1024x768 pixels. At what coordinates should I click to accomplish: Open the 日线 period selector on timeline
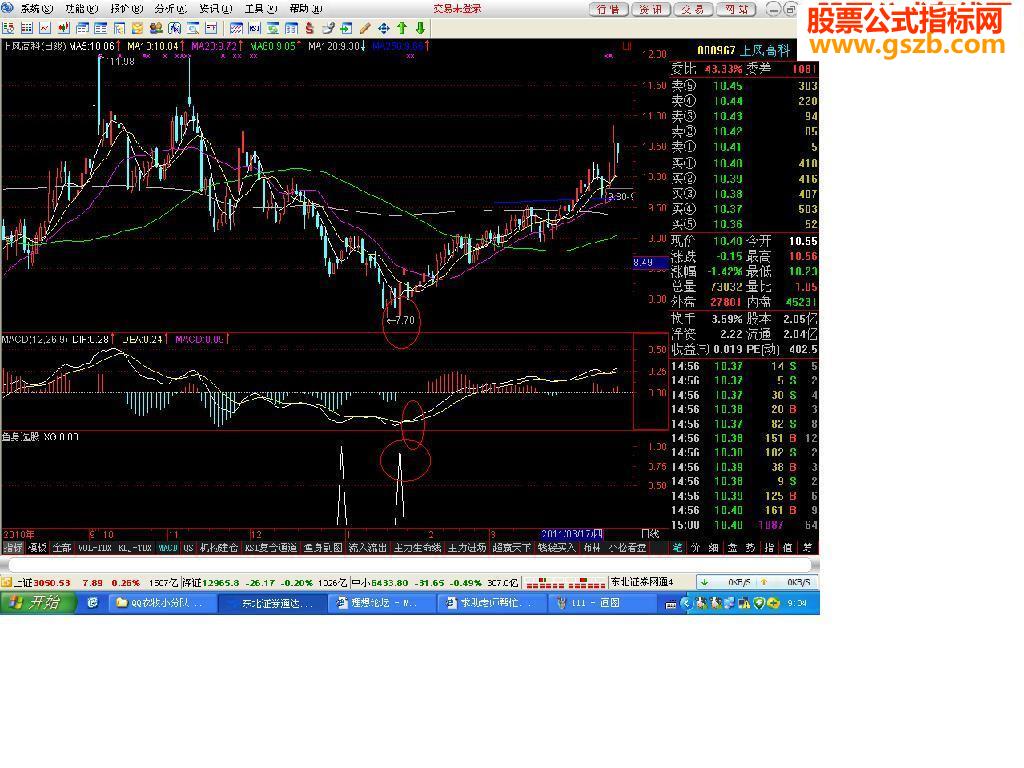tap(650, 534)
